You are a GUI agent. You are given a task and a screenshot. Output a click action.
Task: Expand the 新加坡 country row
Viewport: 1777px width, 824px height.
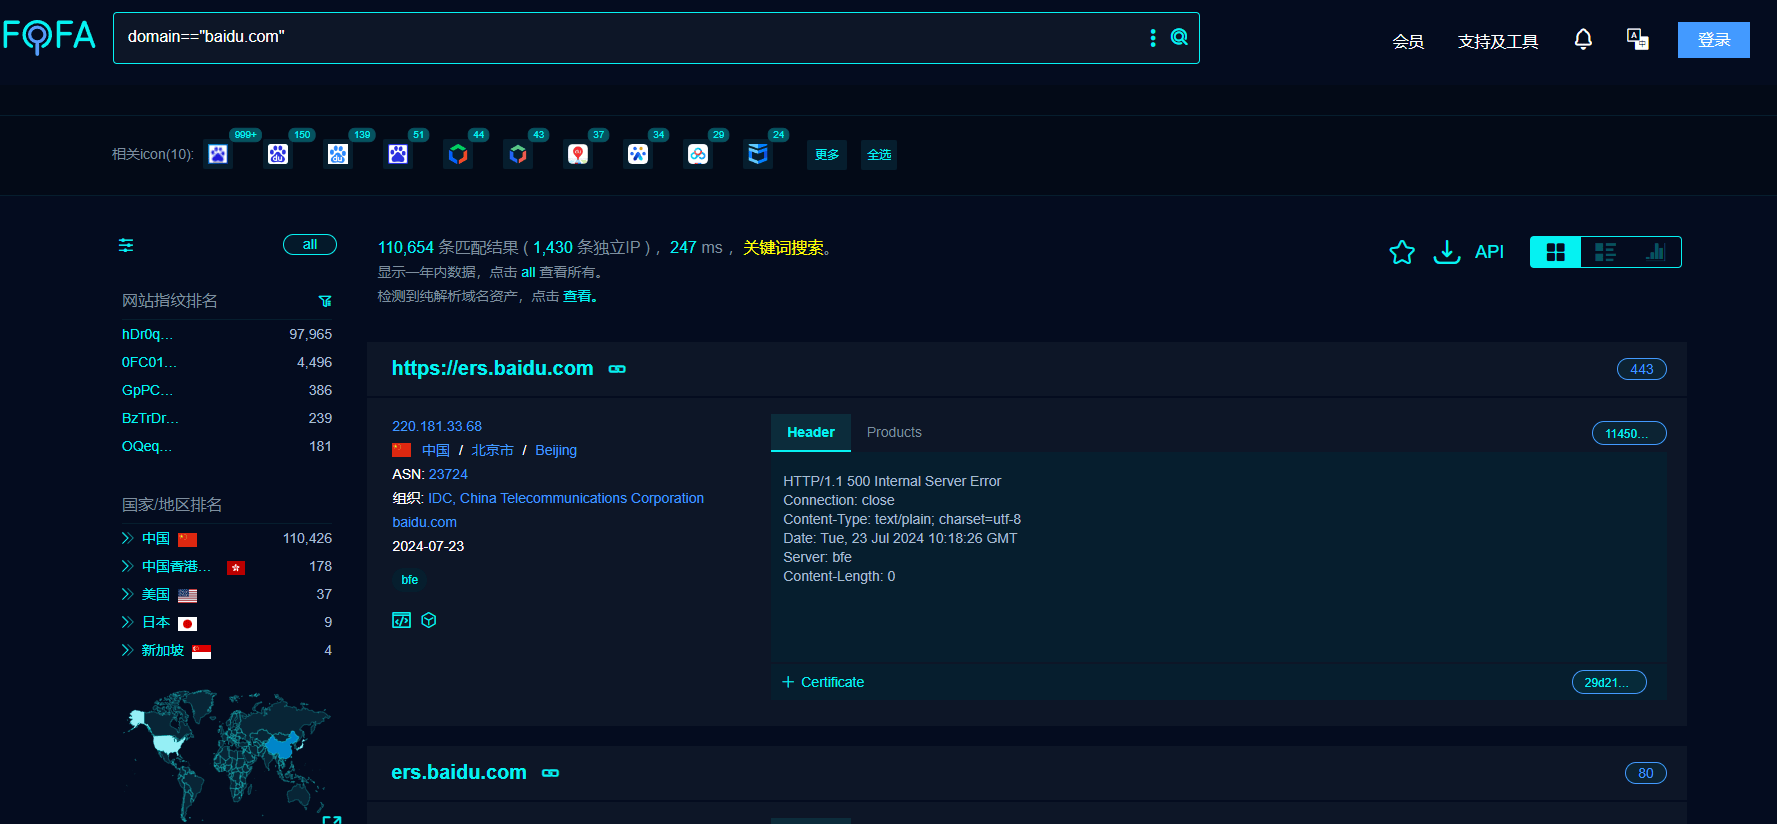click(x=127, y=650)
